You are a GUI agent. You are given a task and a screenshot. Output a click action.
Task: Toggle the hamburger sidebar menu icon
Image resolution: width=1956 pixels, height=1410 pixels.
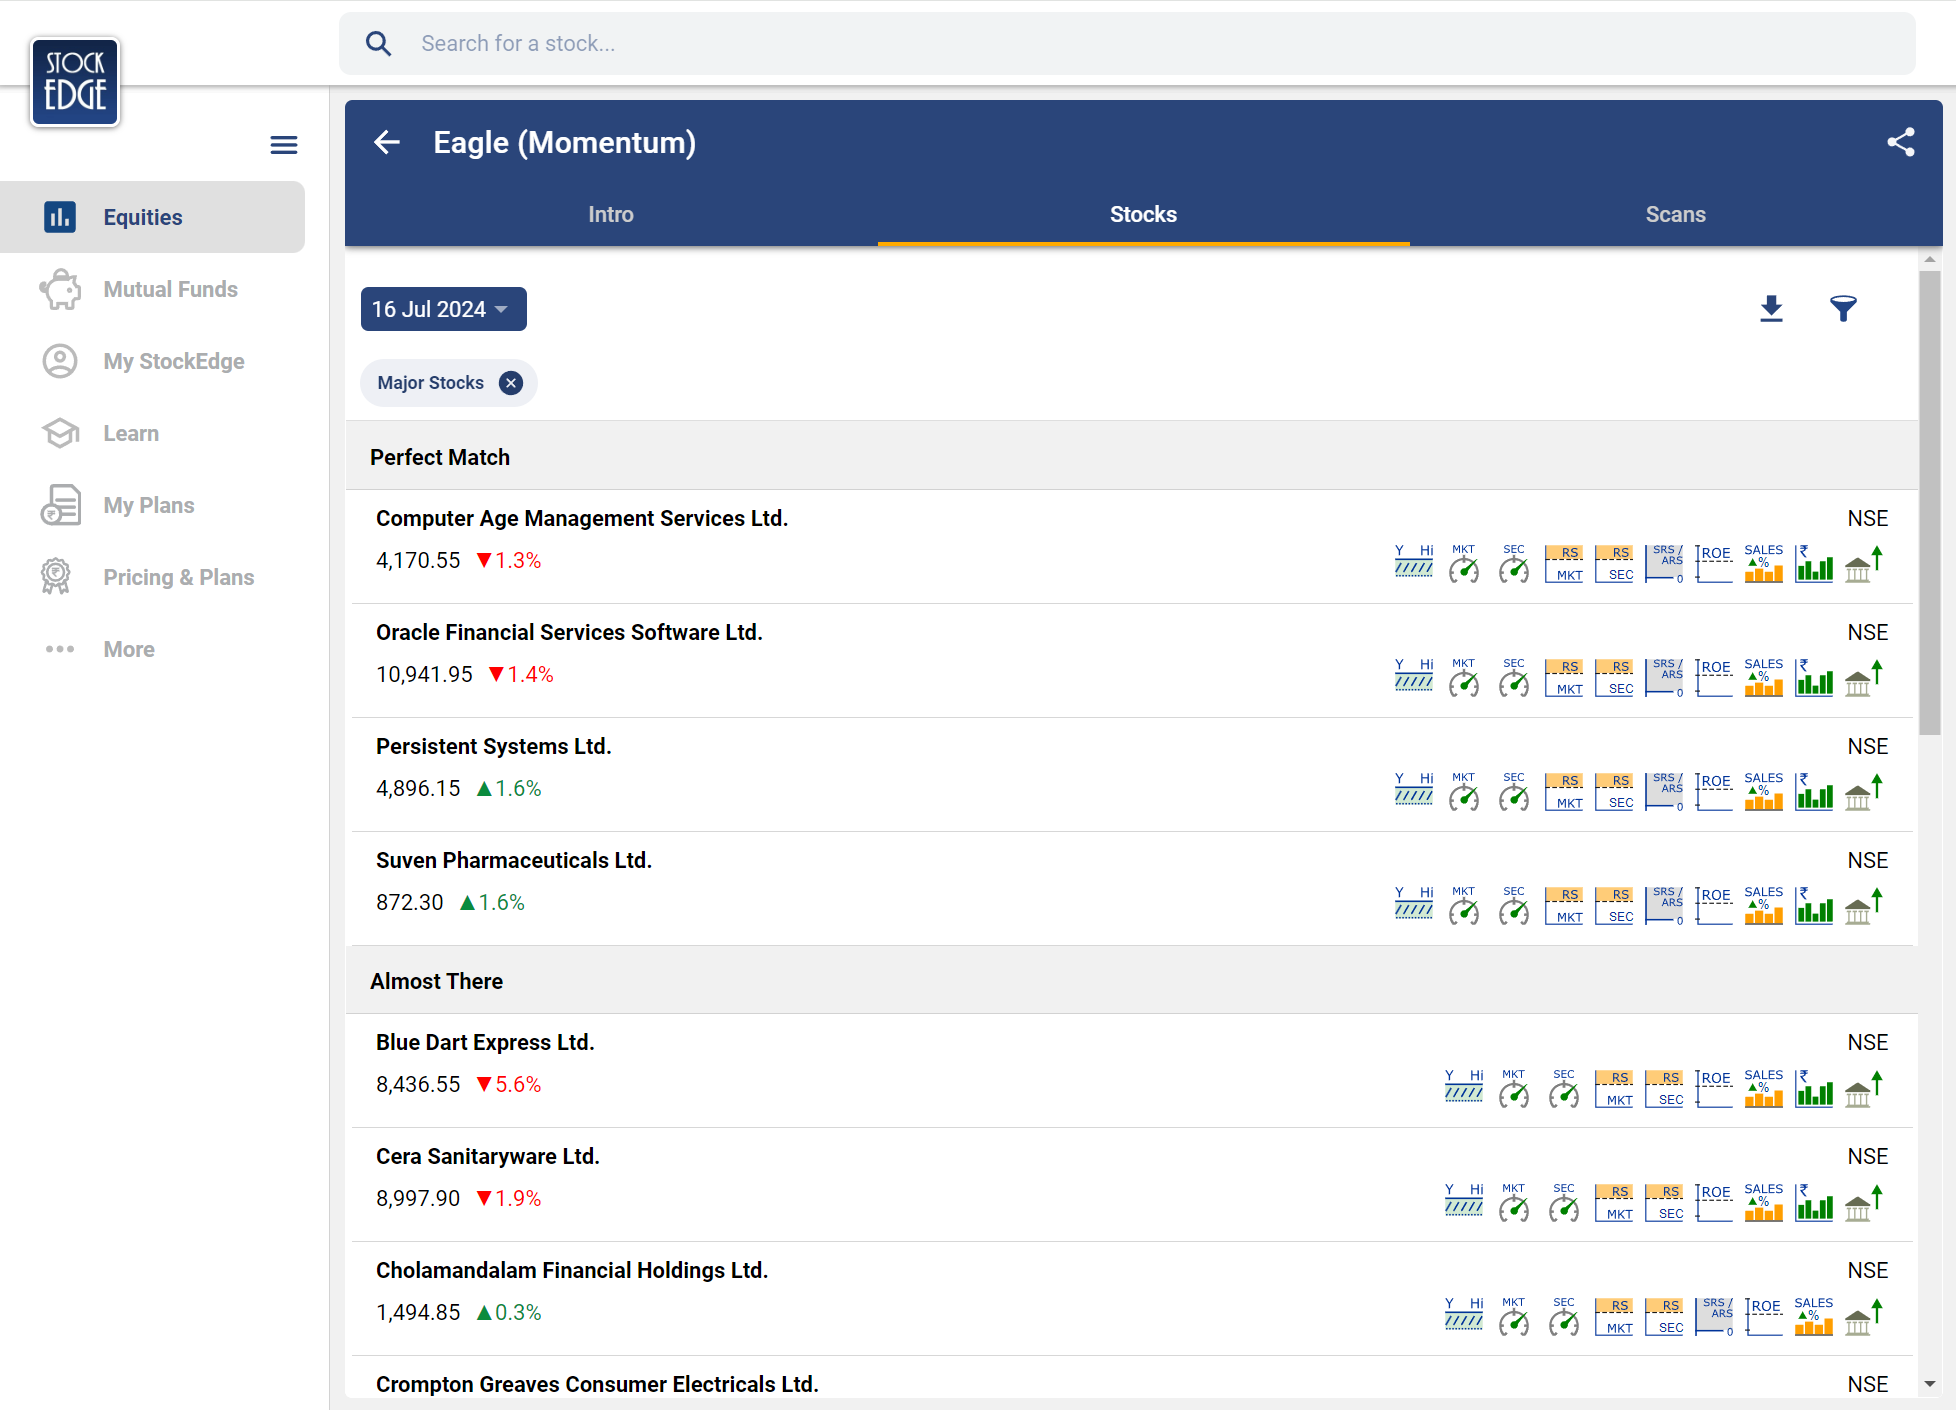(x=284, y=145)
